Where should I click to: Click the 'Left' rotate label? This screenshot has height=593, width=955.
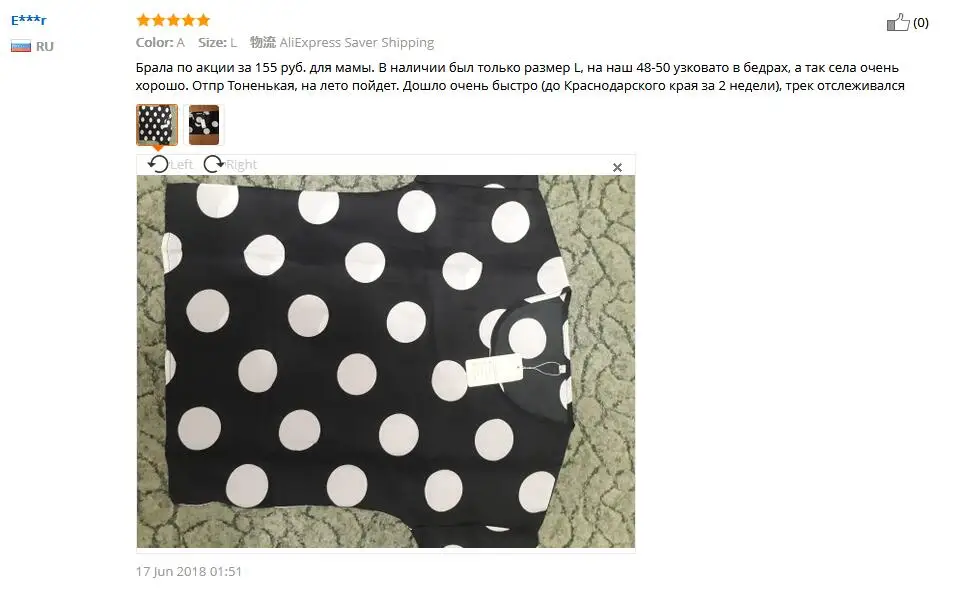[x=181, y=164]
